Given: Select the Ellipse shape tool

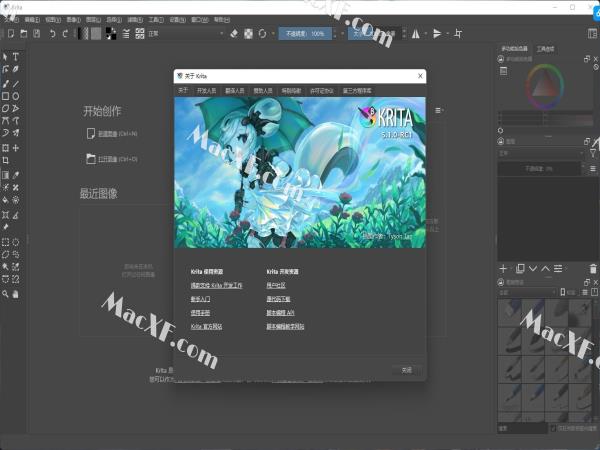Looking at the screenshot, I should [16, 96].
